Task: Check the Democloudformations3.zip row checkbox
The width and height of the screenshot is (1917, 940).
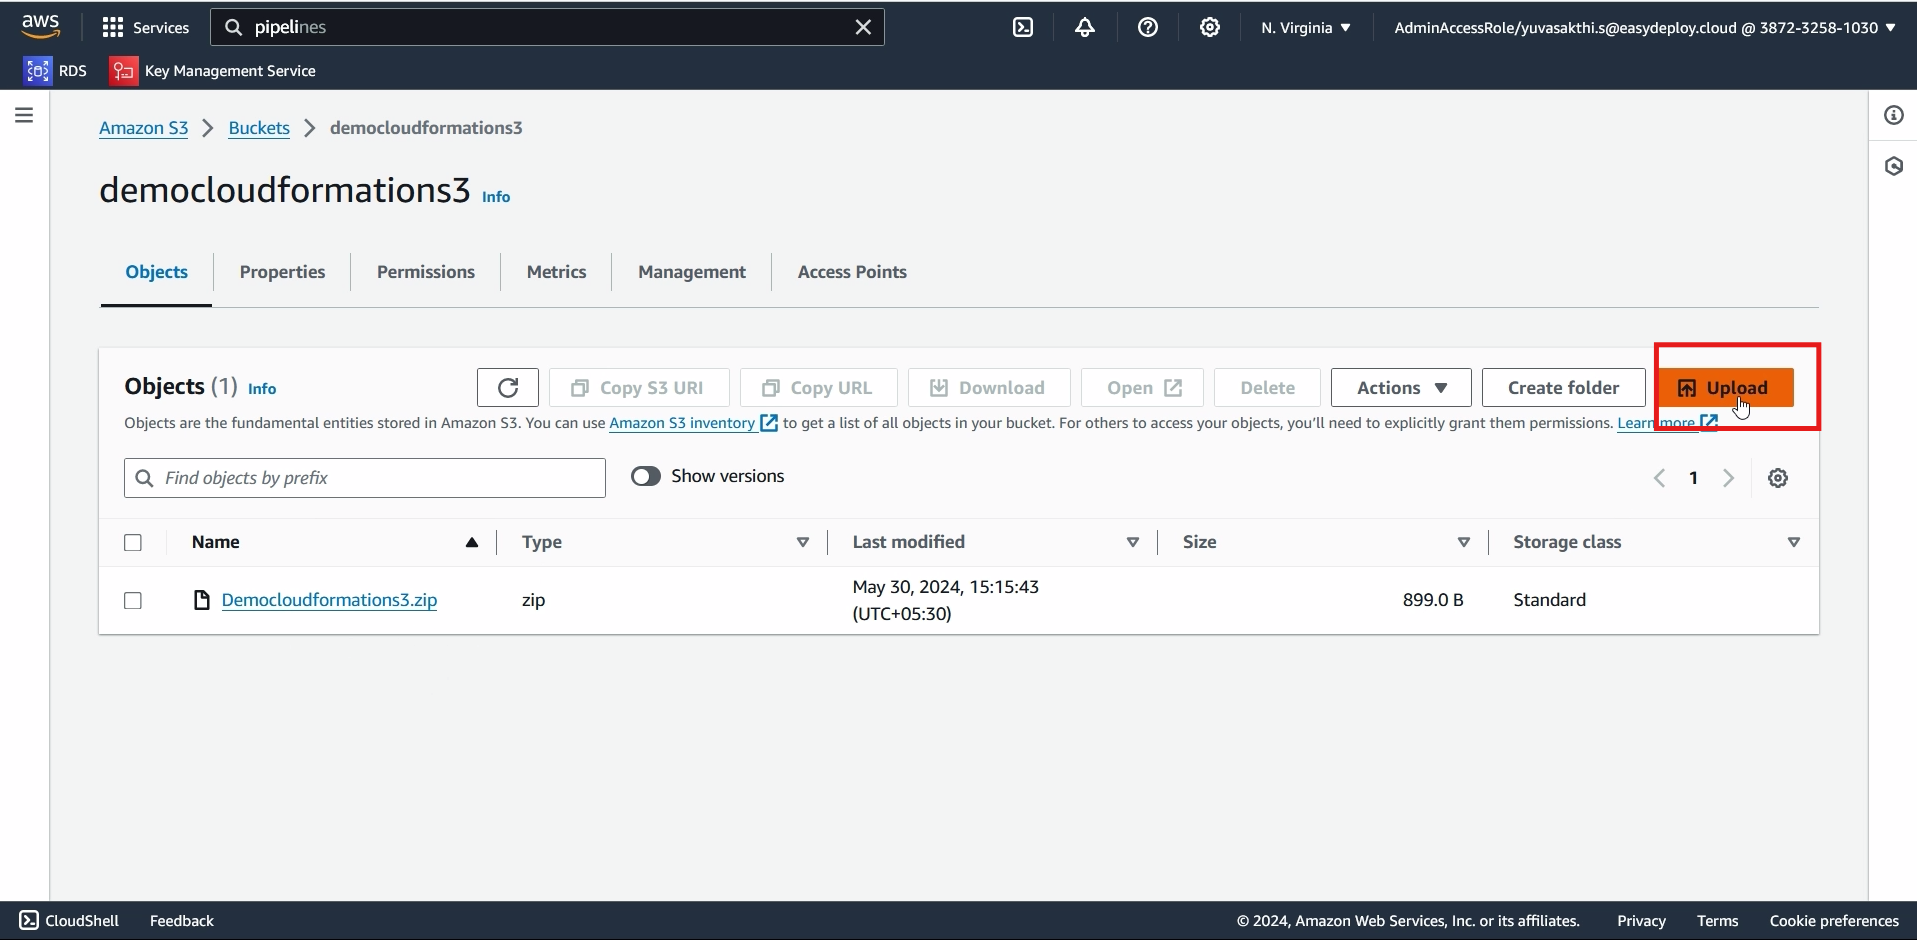Action: pyautogui.click(x=133, y=600)
